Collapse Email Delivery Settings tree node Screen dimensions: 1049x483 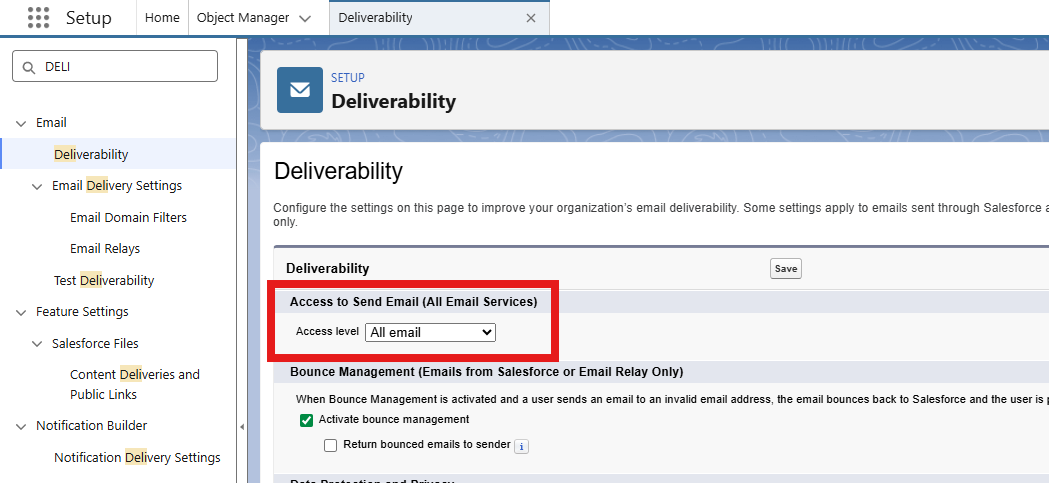click(x=37, y=186)
